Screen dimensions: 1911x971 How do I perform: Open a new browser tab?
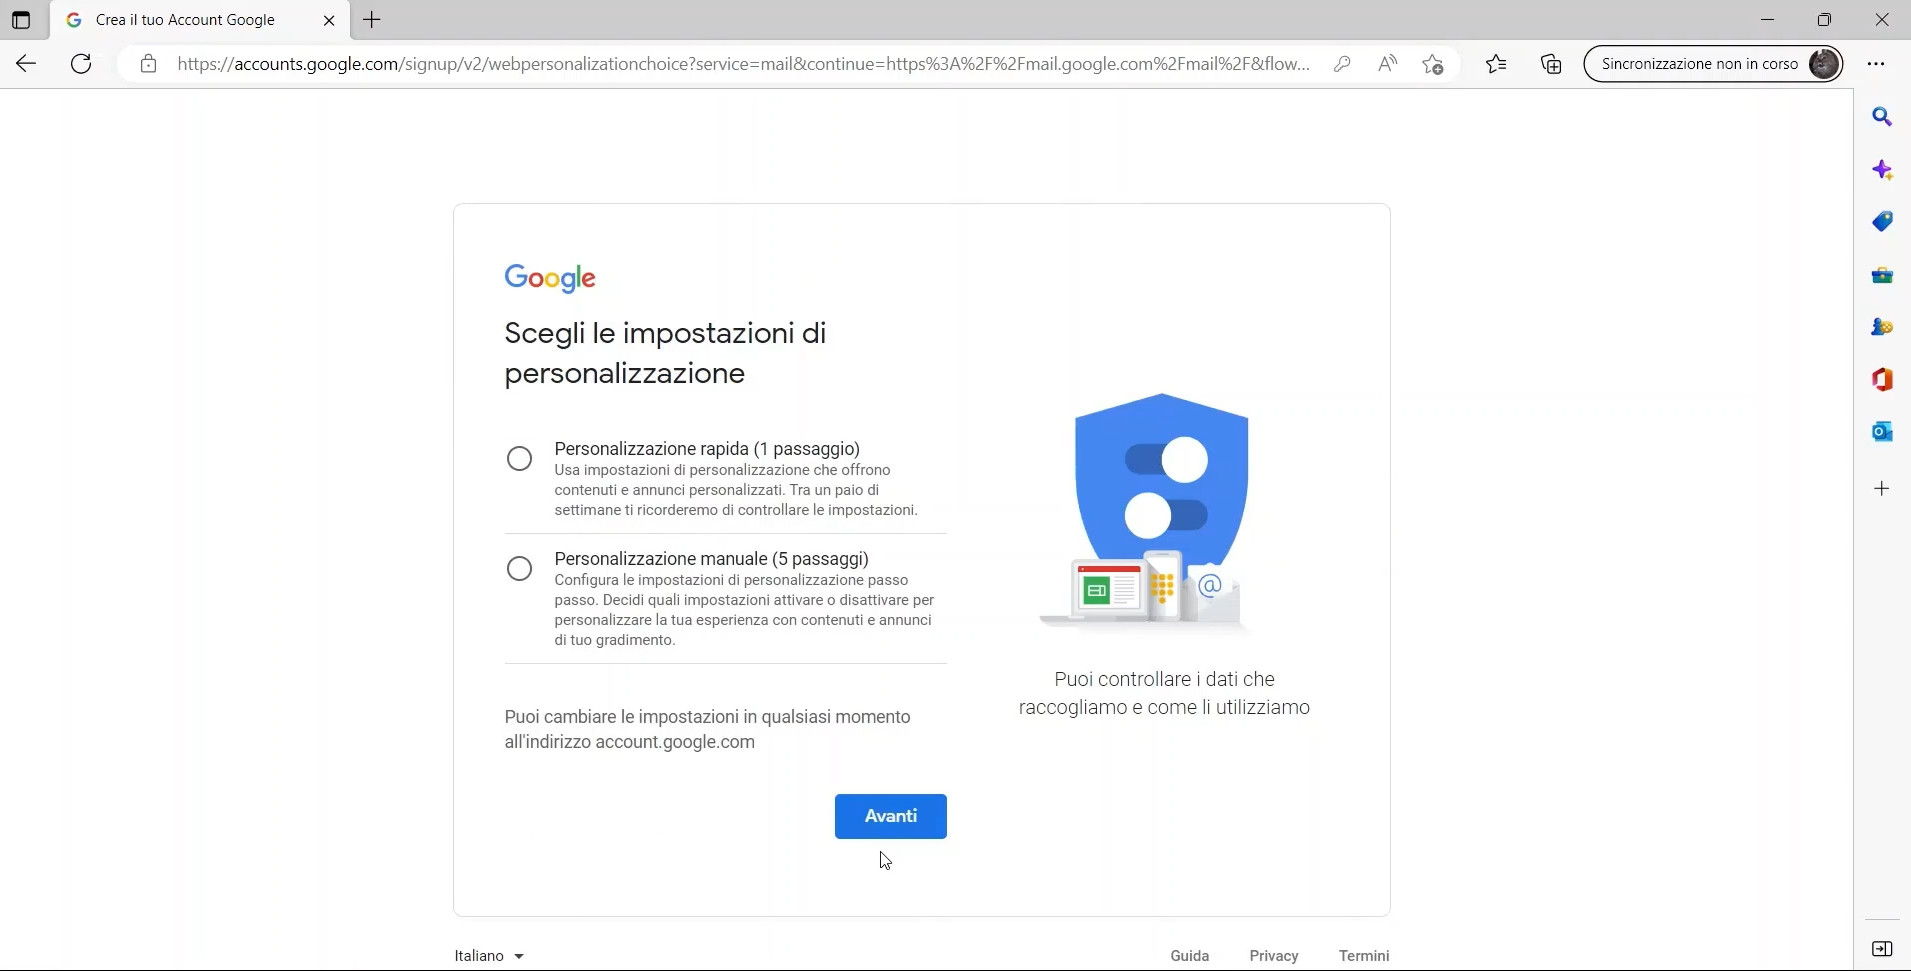(372, 19)
